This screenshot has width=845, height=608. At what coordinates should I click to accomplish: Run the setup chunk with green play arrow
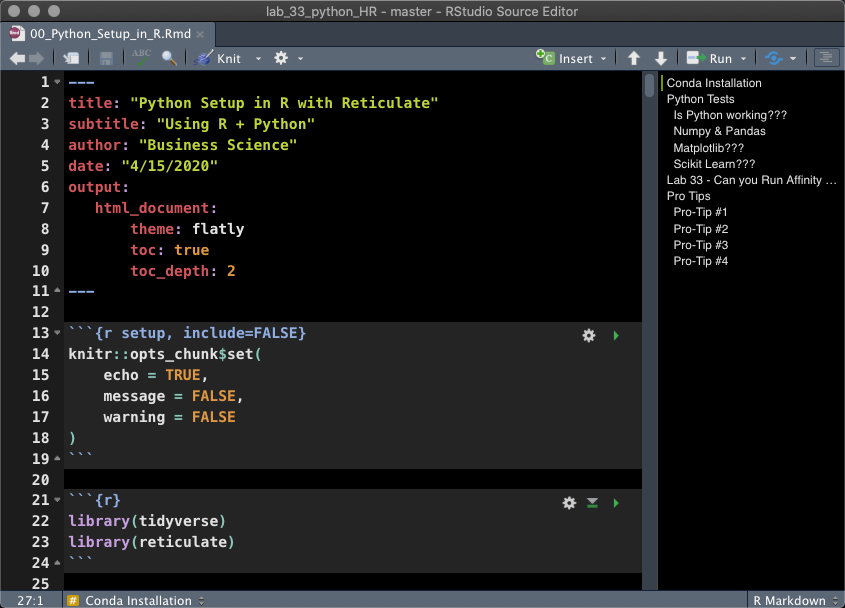[616, 336]
